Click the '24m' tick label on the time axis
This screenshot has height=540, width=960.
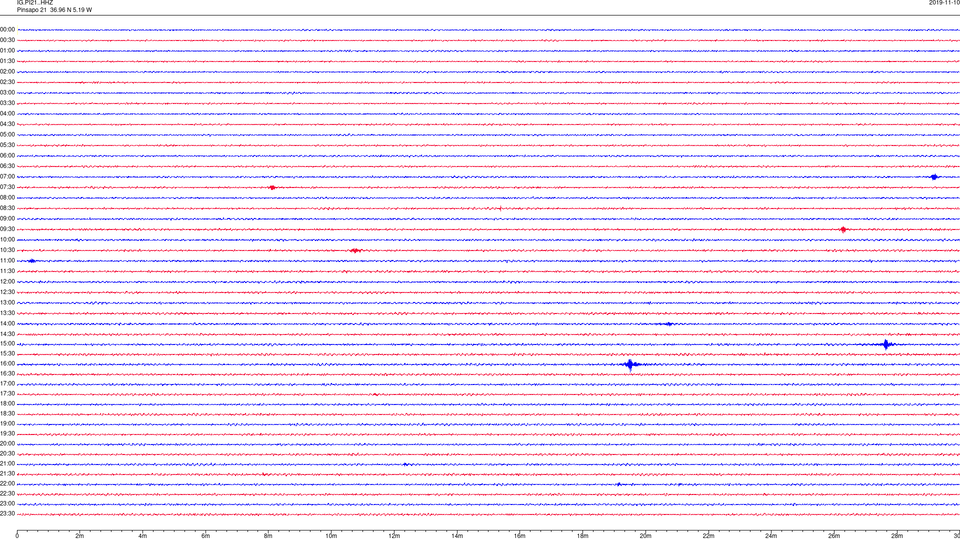click(771, 536)
